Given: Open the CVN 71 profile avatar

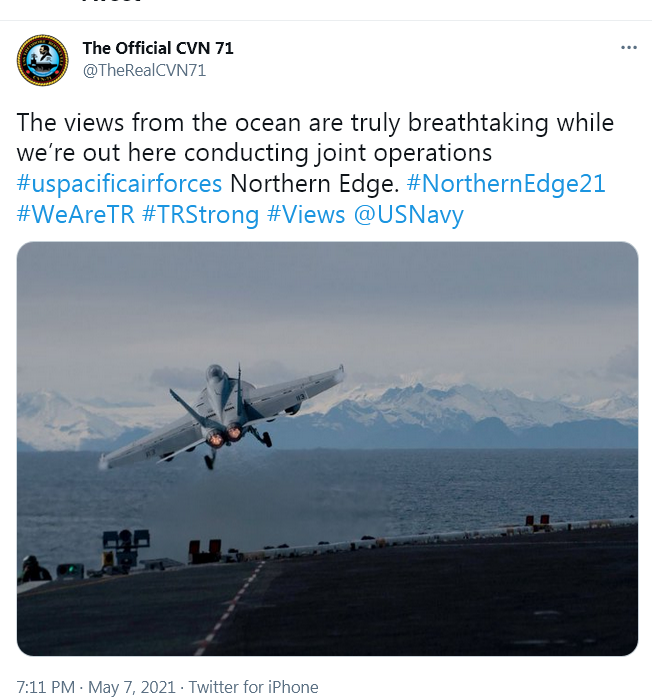Looking at the screenshot, I should [x=43, y=60].
